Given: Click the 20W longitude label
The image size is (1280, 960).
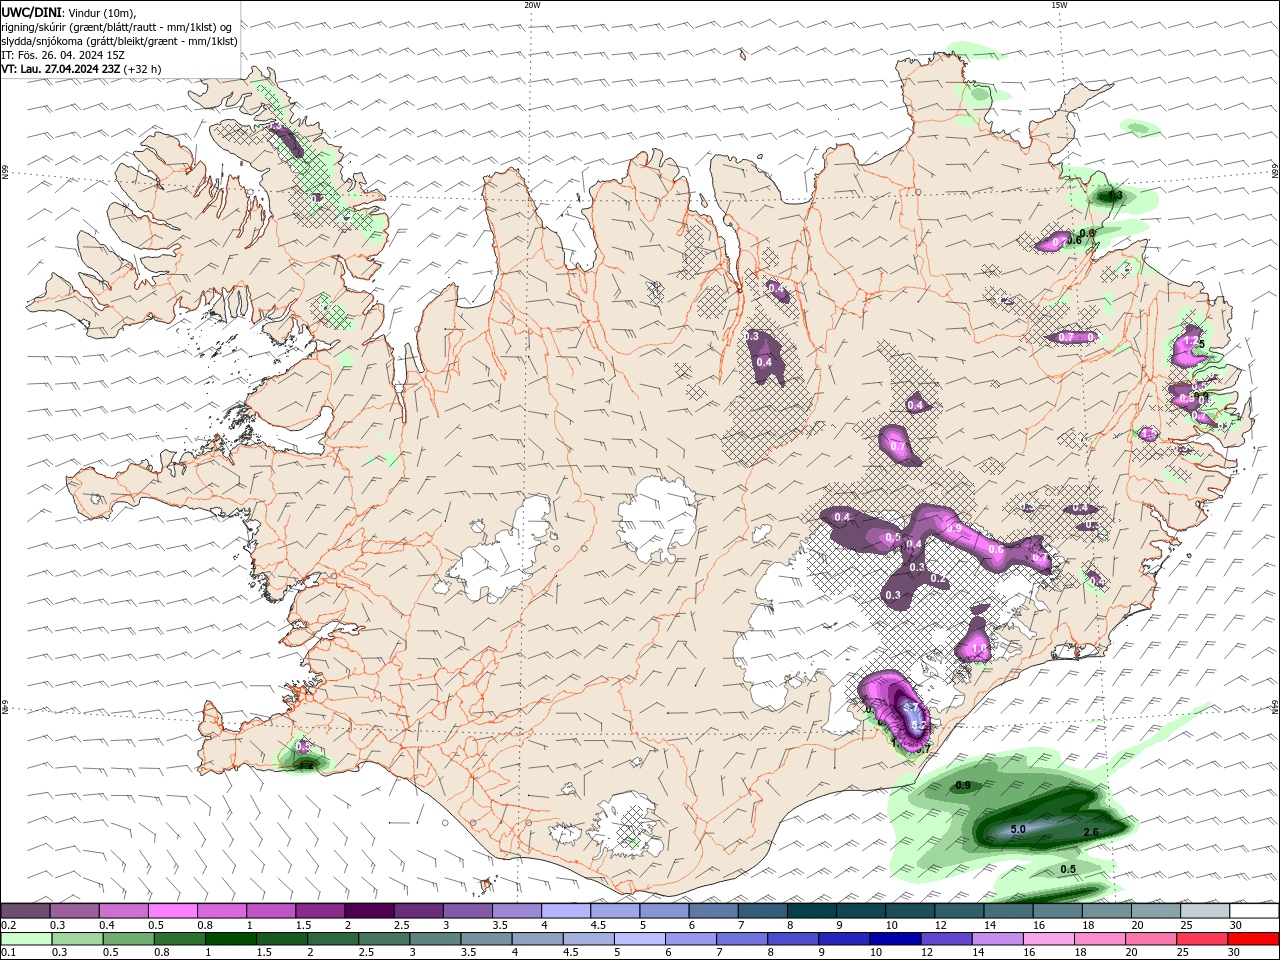Looking at the screenshot, I should (532, 5).
